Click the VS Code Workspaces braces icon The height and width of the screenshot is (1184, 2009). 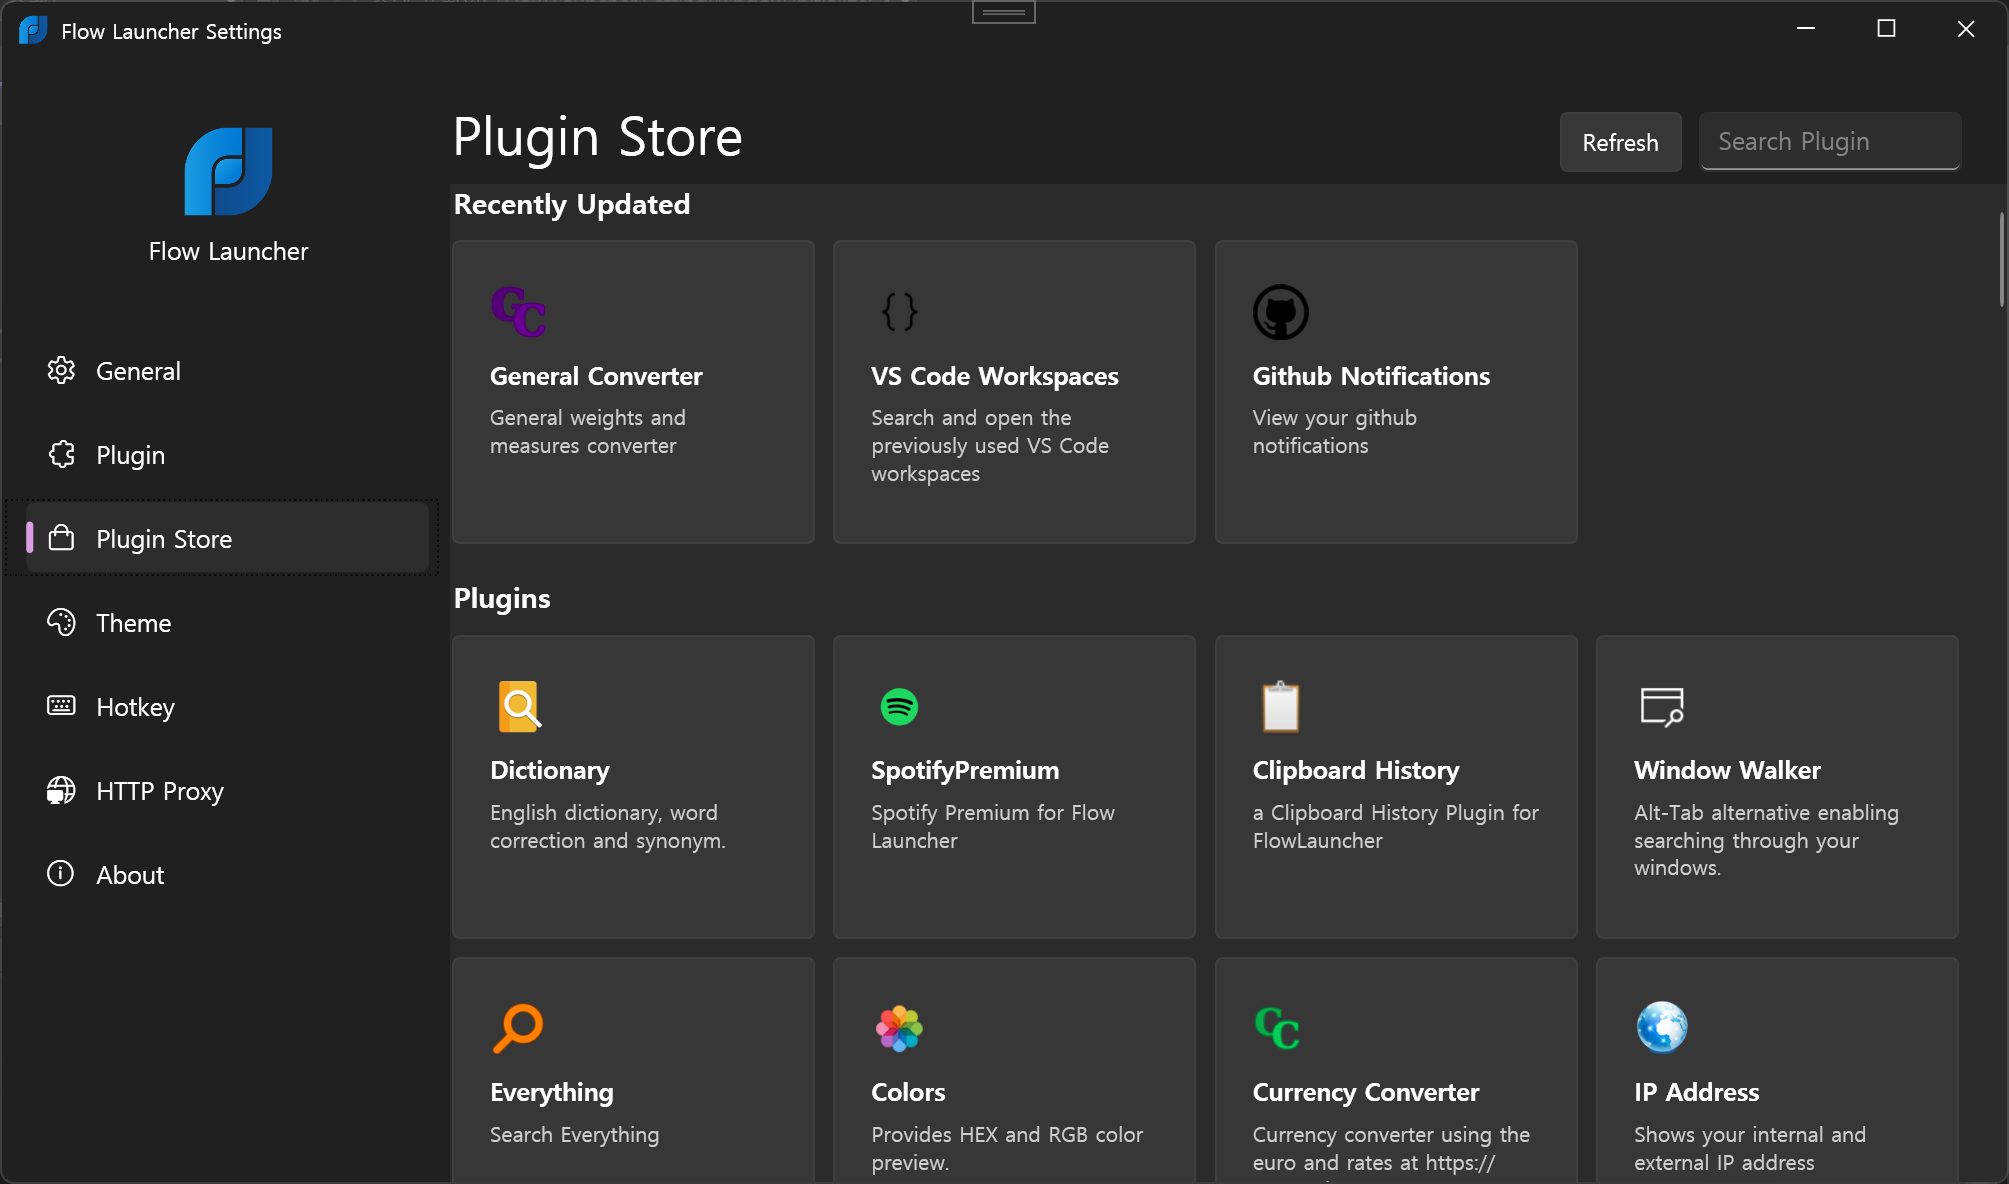click(x=899, y=312)
